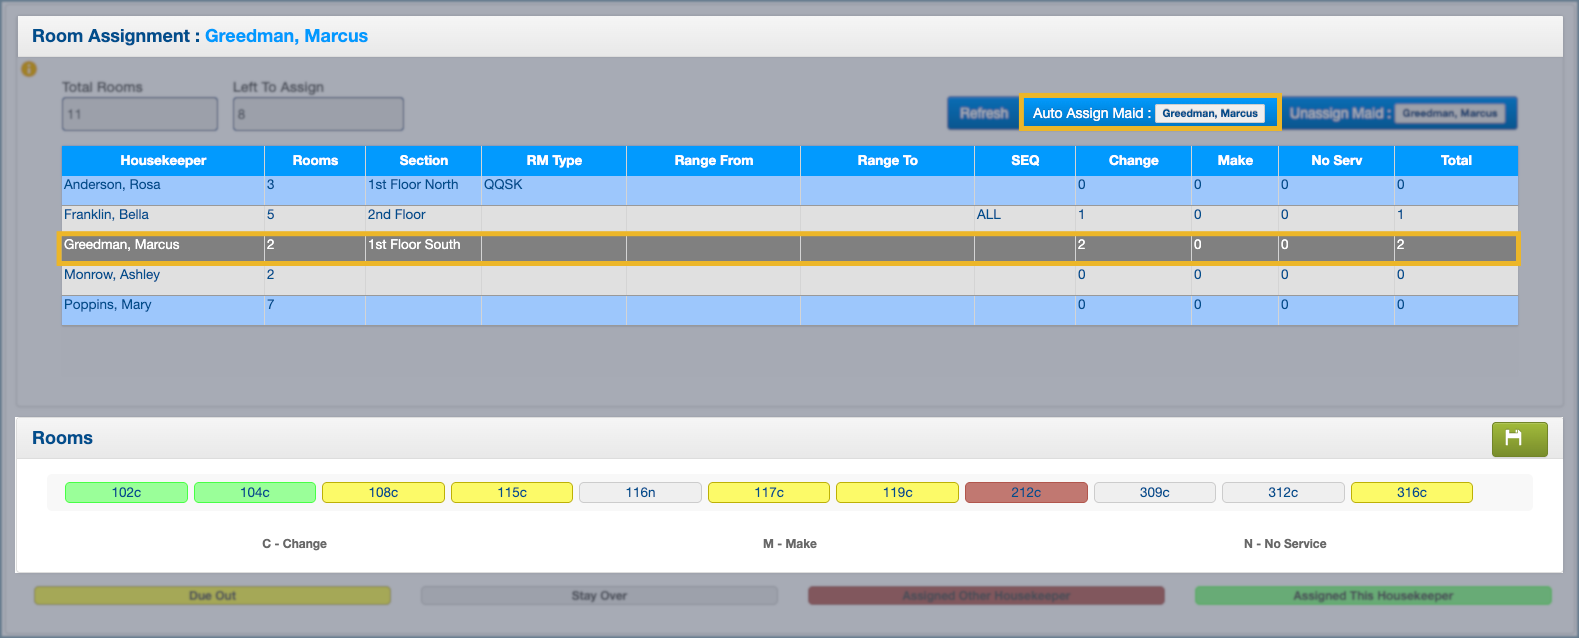Viewport: 1579px width, 638px height.
Task: Select housekeeper Anderson, Rosa row
Action: (112, 185)
